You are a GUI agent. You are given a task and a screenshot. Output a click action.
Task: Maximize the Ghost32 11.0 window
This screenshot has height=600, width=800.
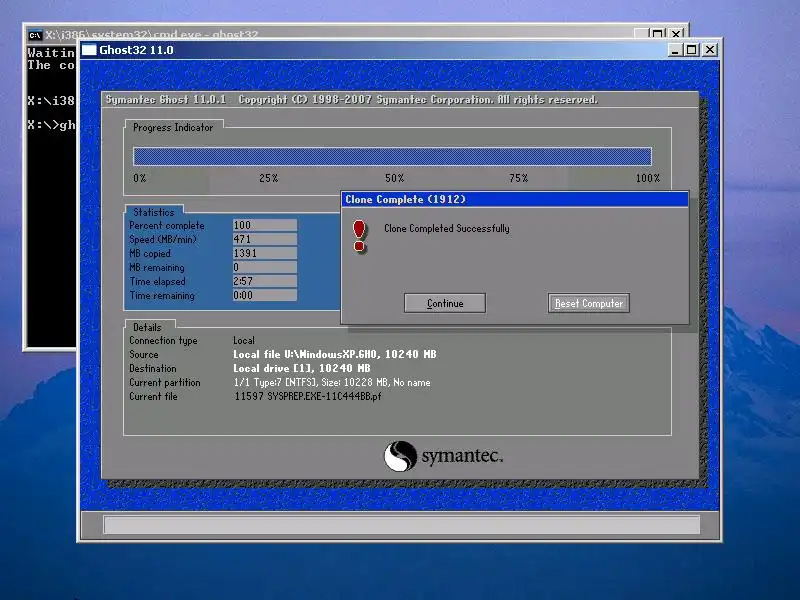(691, 50)
